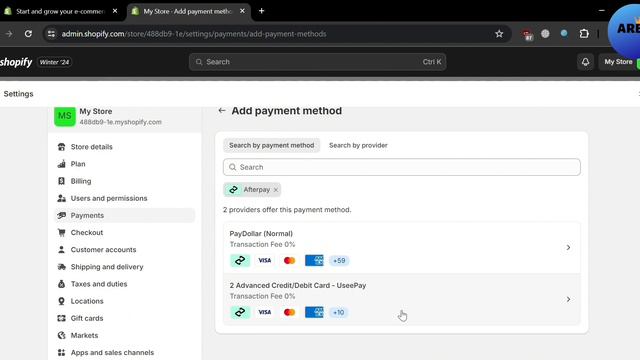Image resolution: width=640 pixels, height=360 pixels.
Task: Click Taxes and duties label
Action: pos(99,284)
